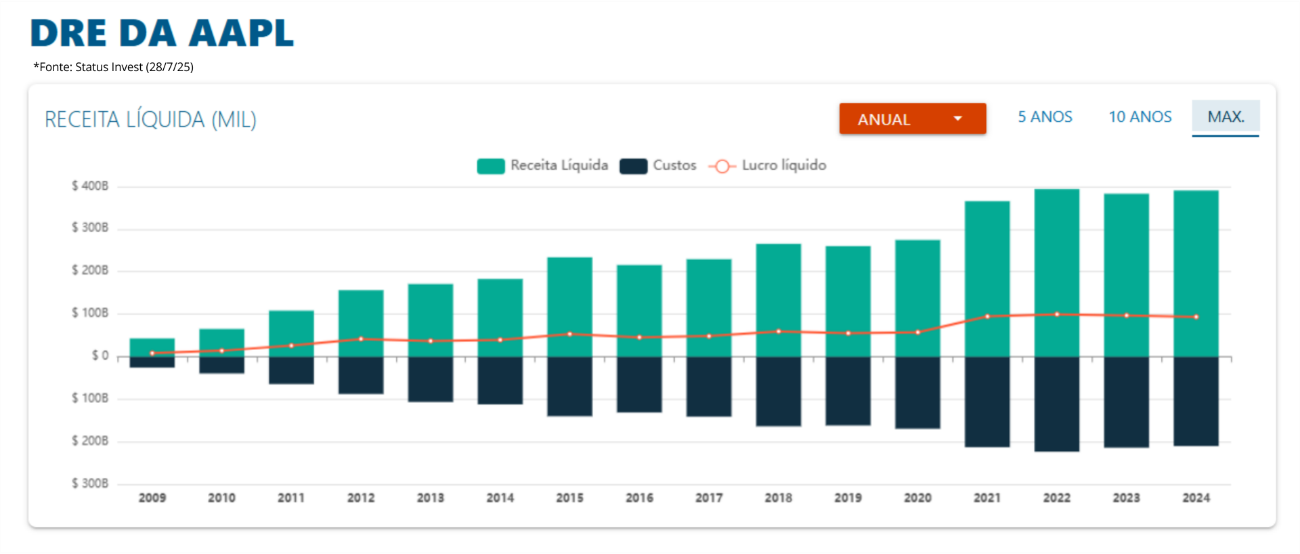Click the green revenue bar for 2019
Viewport: 1300px width, 554px height.
848,301
